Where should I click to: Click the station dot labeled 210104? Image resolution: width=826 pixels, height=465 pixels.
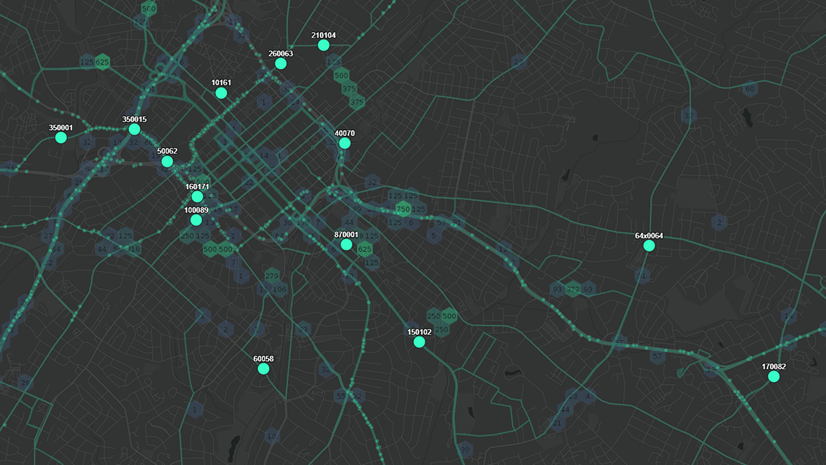tap(323, 45)
